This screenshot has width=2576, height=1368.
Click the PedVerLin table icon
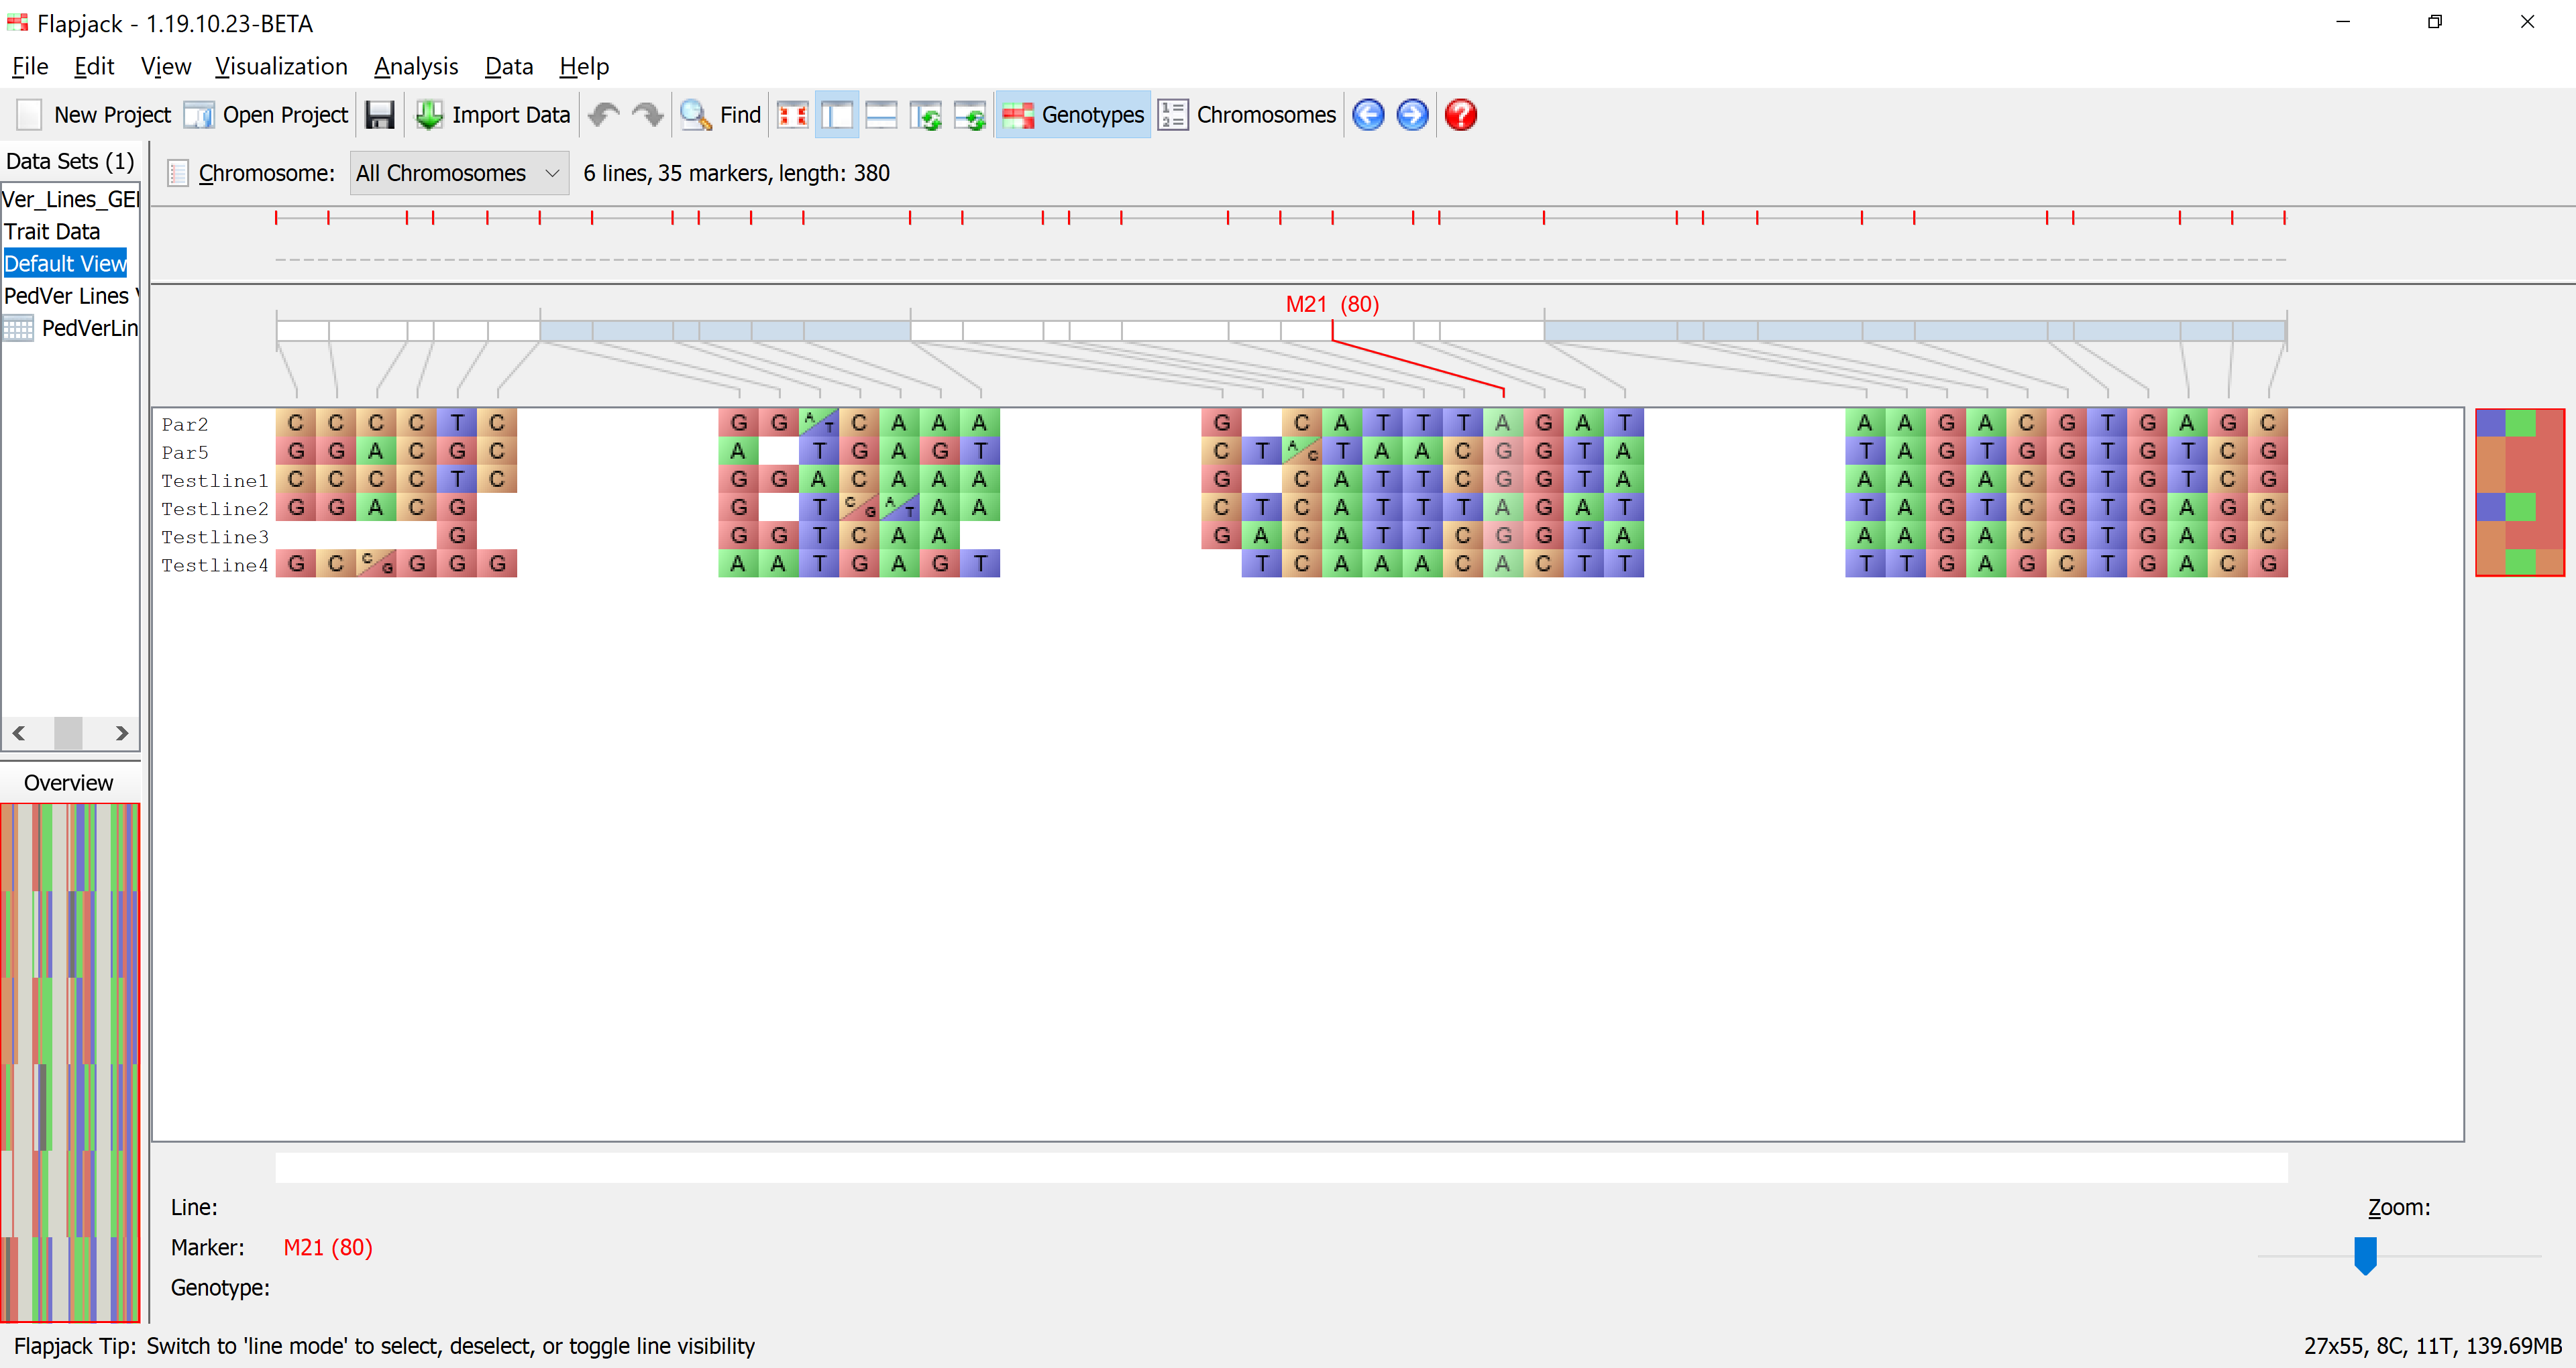click(x=18, y=327)
